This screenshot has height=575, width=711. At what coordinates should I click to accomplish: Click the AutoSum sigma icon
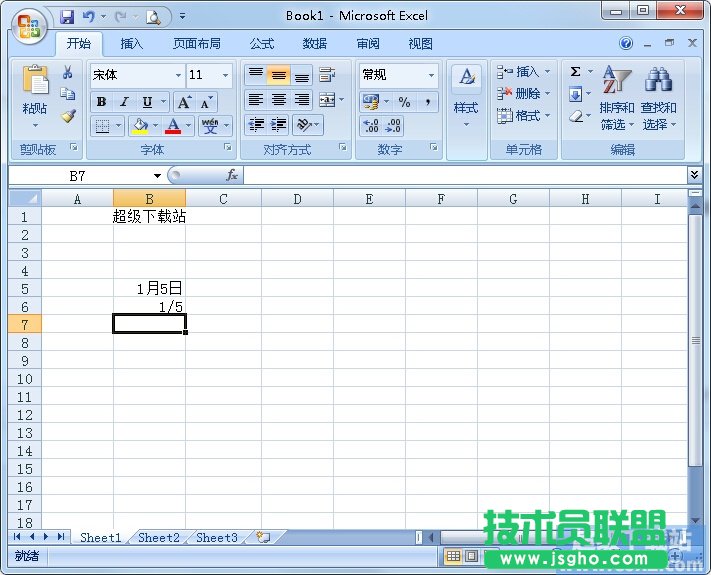click(x=575, y=72)
